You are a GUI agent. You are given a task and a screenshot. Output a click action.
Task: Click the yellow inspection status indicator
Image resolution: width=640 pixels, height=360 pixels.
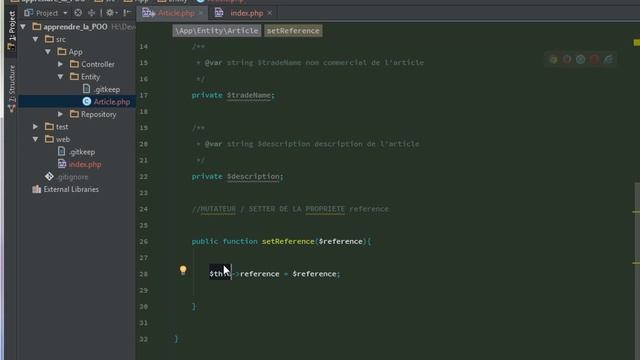[636, 42]
